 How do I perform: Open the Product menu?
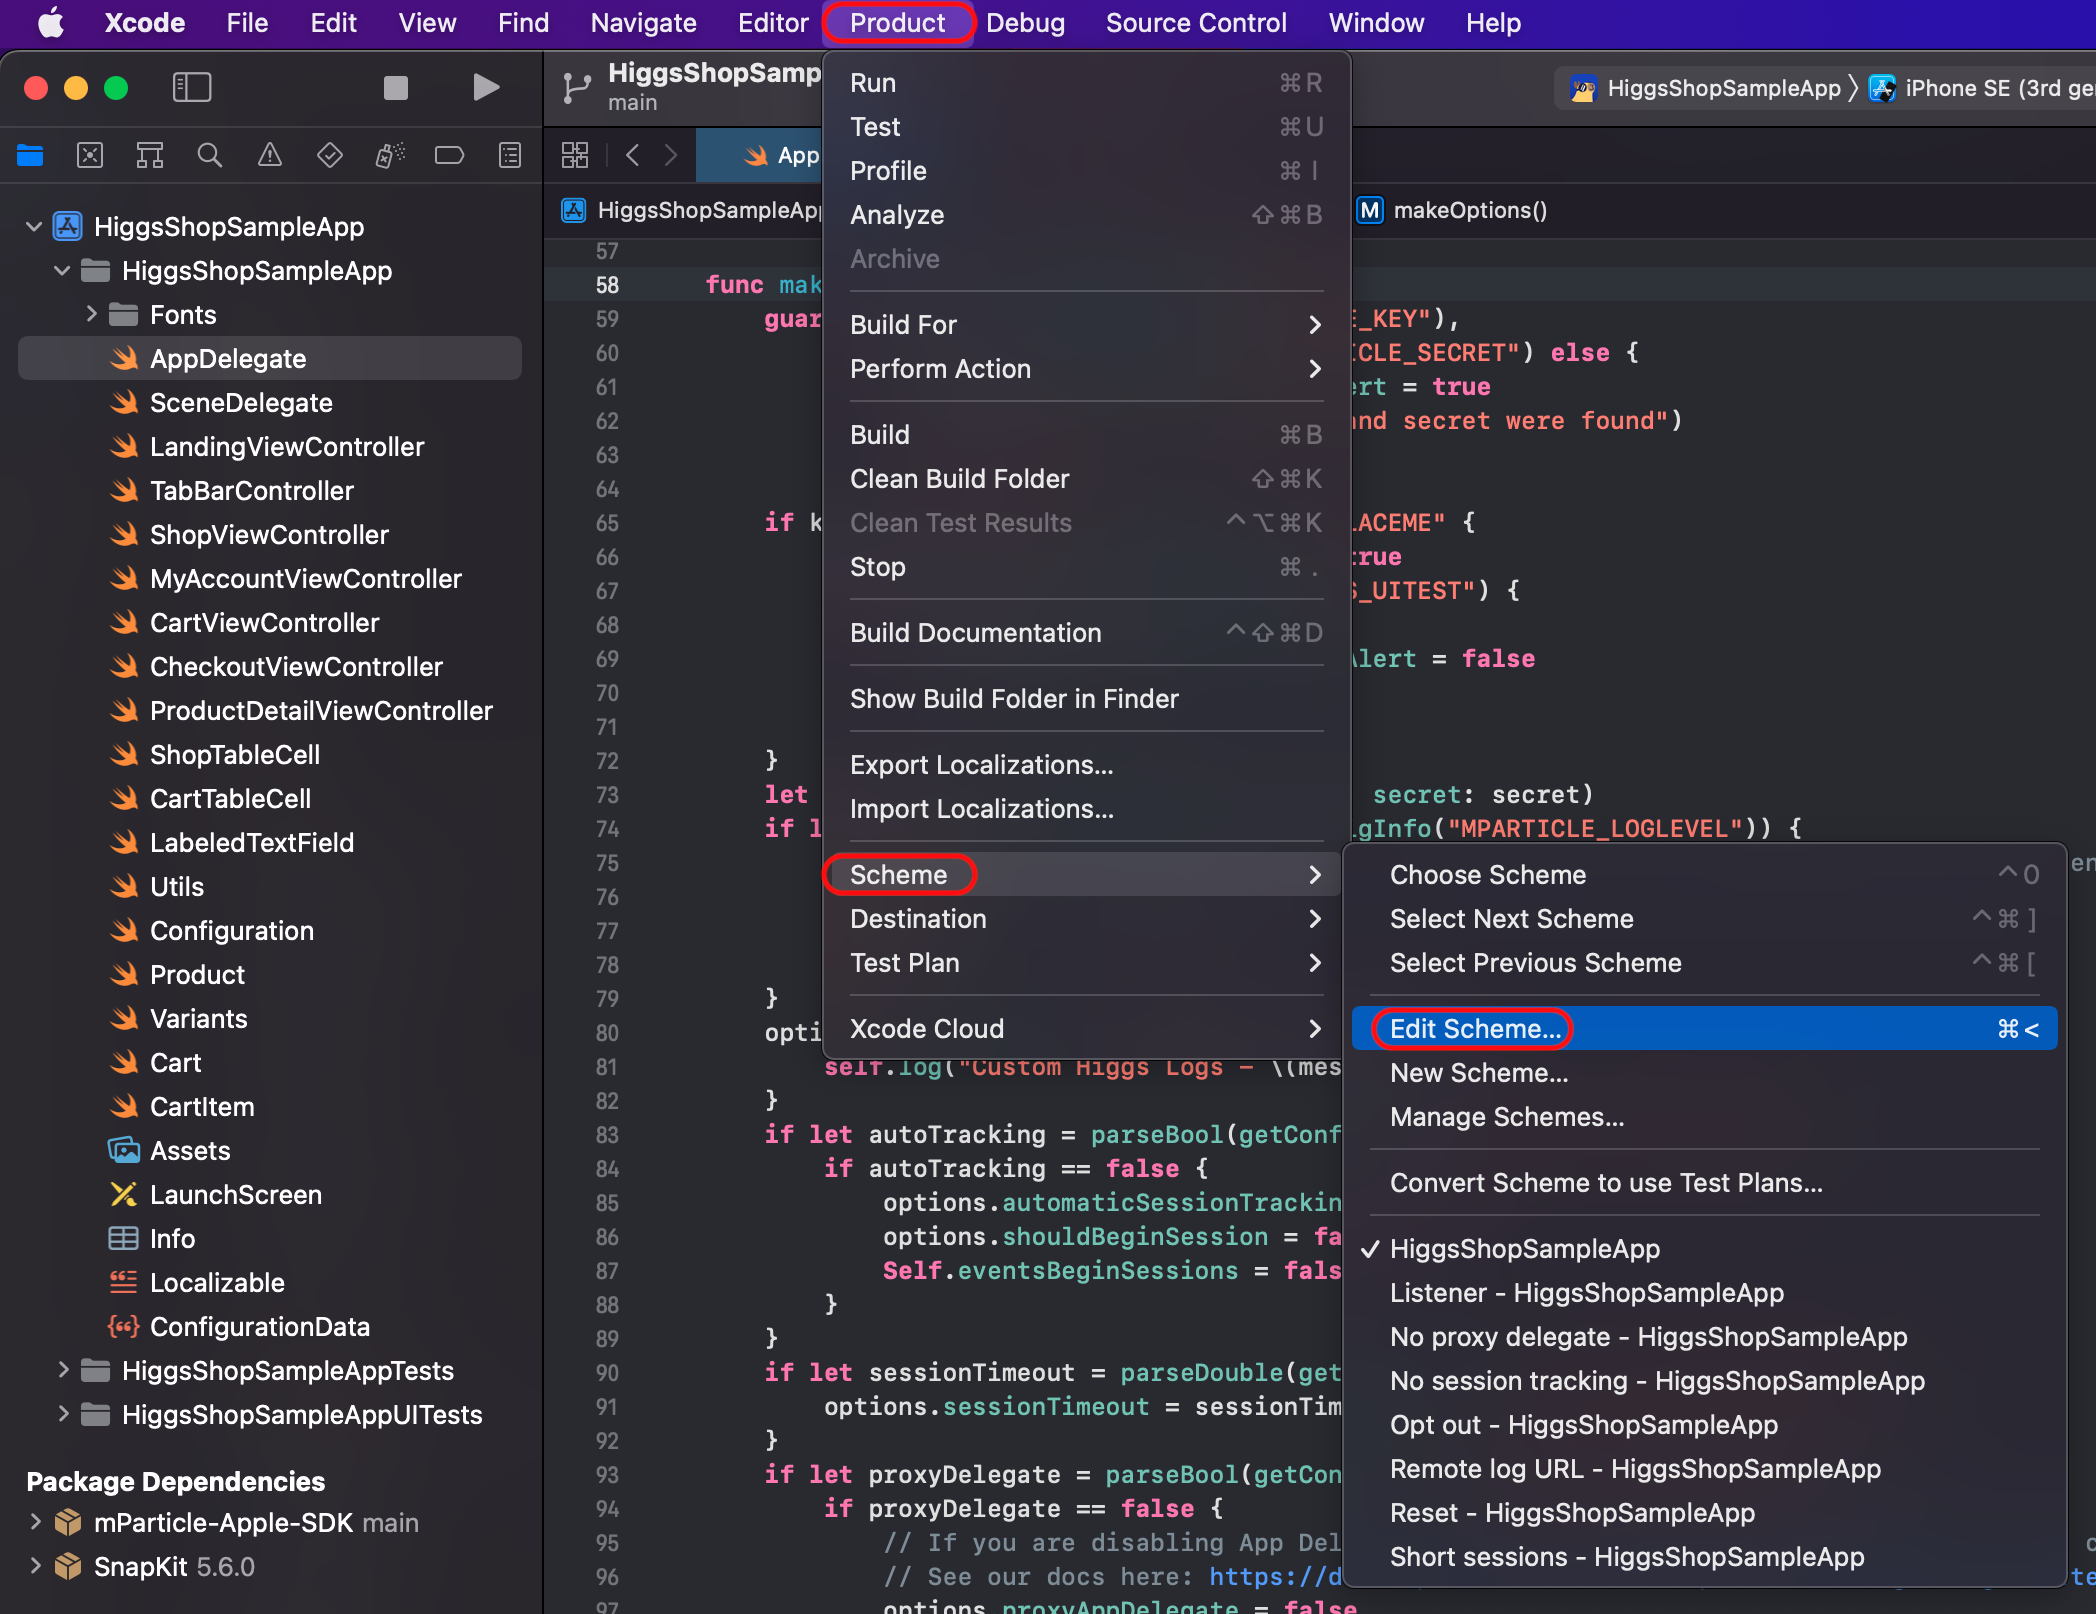point(897,22)
